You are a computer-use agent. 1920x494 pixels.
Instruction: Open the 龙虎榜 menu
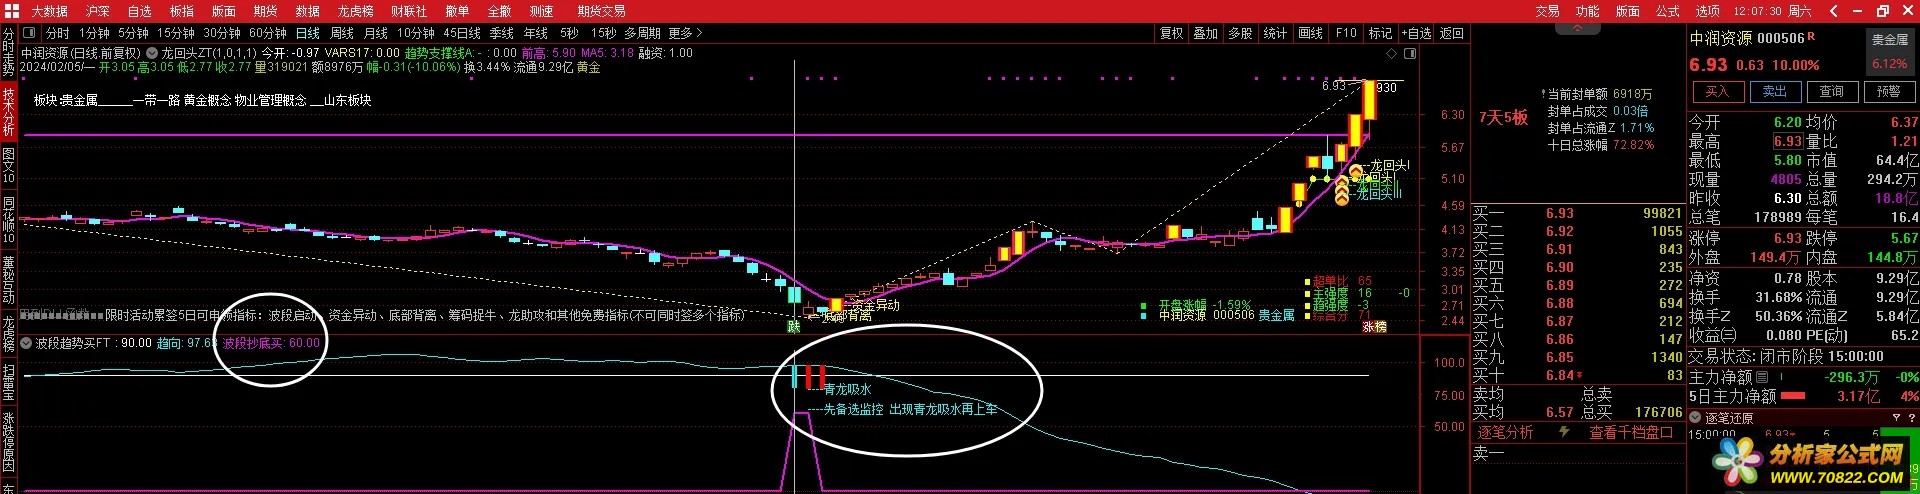tap(355, 11)
